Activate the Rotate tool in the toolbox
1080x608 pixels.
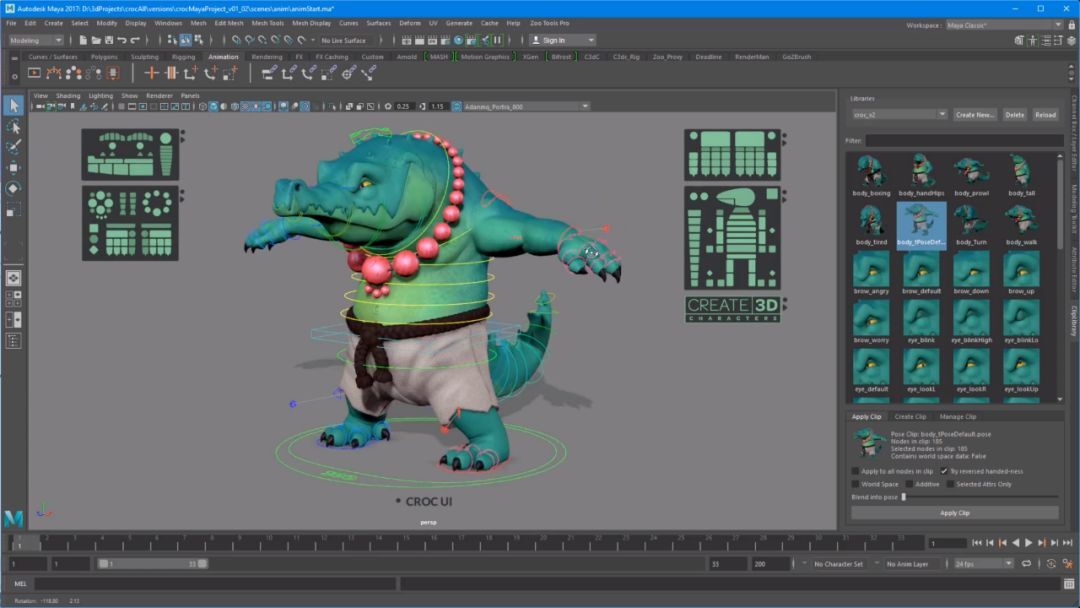pyautogui.click(x=13, y=189)
